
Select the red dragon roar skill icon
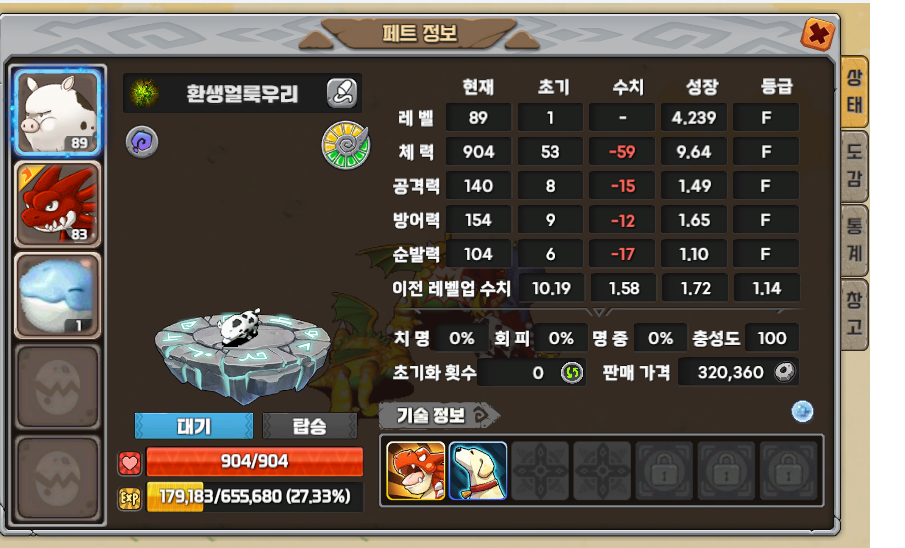[x=416, y=471]
